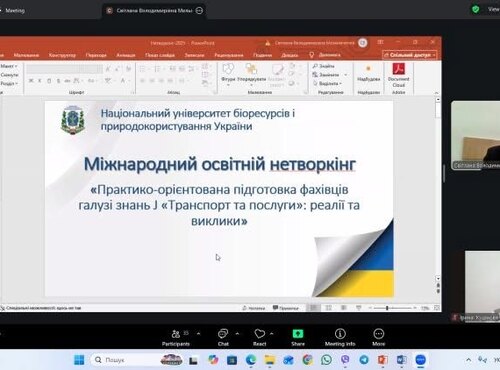Screen dimensions: 500x370
Task: Open the Макет layout dropdown
Action: coord(9,66)
